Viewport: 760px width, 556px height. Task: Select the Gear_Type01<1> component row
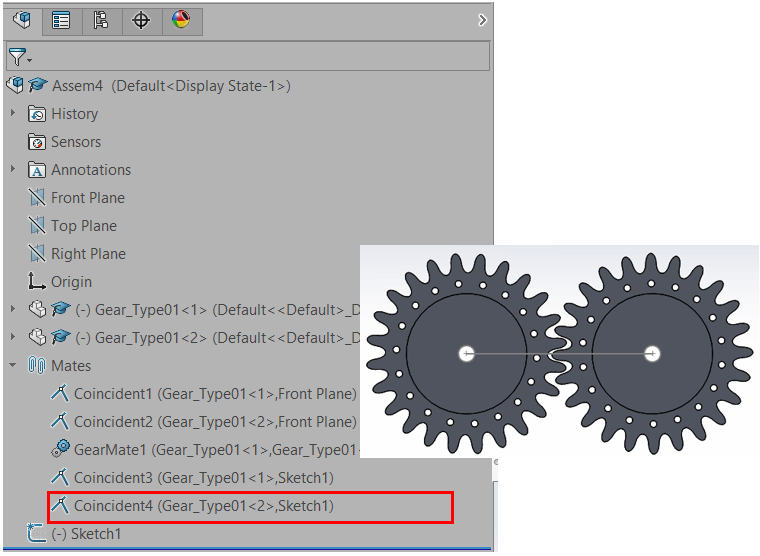click(x=218, y=310)
